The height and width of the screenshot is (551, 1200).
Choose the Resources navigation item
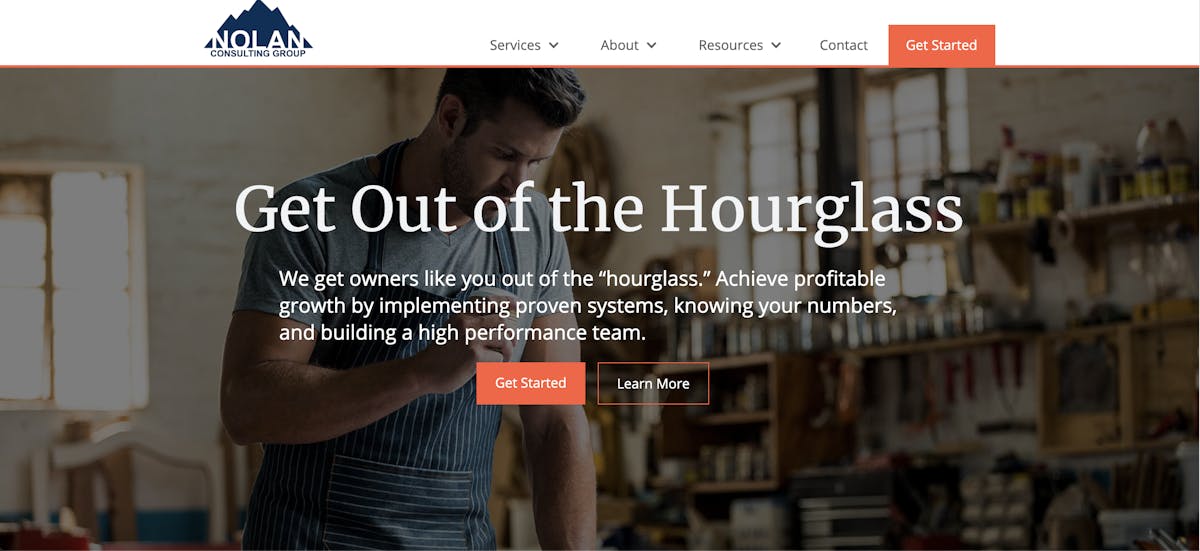click(x=730, y=45)
